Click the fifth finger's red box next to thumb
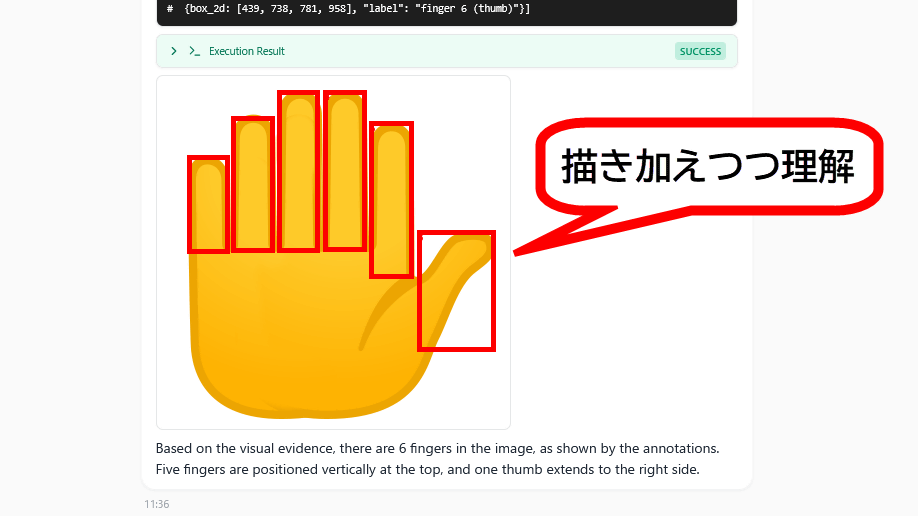 [391, 200]
